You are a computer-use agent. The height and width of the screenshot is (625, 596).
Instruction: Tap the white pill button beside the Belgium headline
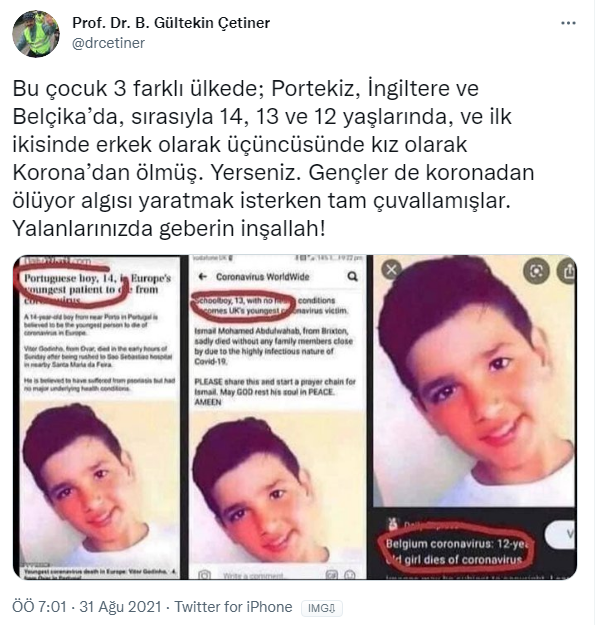click(560, 534)
